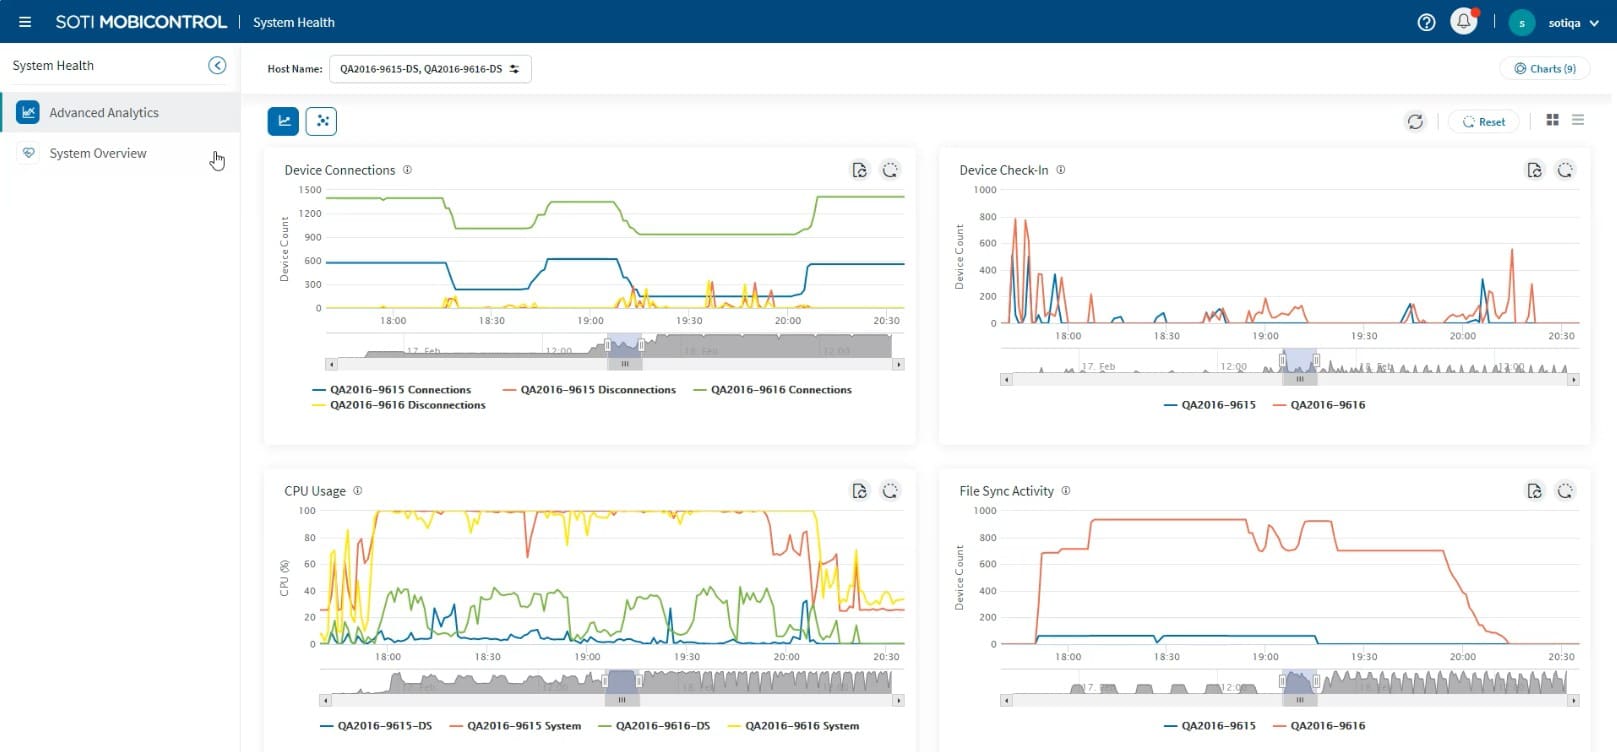The width and height of the screenshot is (1617, 752).
Task: Open the Charts (9) selector
Action: 1545,69
